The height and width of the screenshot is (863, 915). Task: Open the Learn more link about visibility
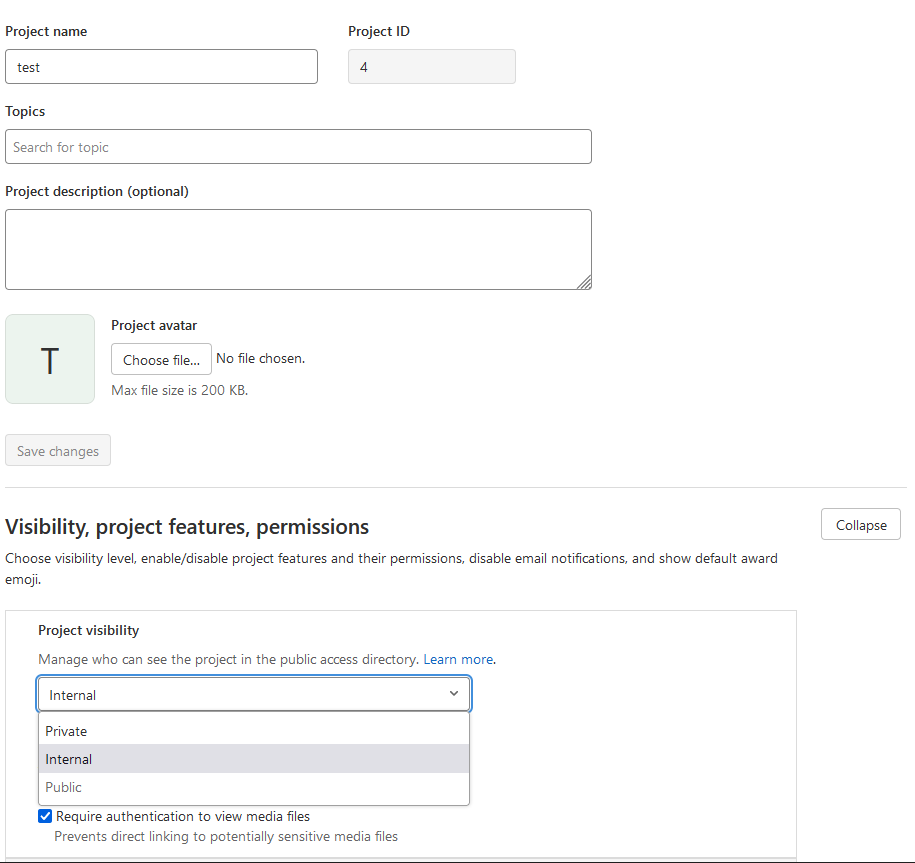(x=458, y=659)
